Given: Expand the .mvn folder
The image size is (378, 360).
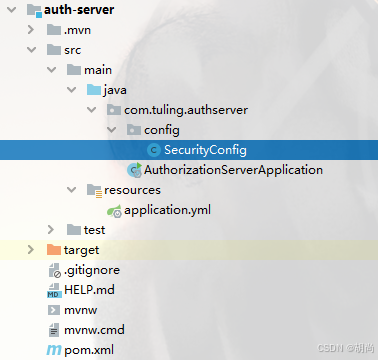Looking at the screenshot, I should pyautogui.click(x=31, y=30).
